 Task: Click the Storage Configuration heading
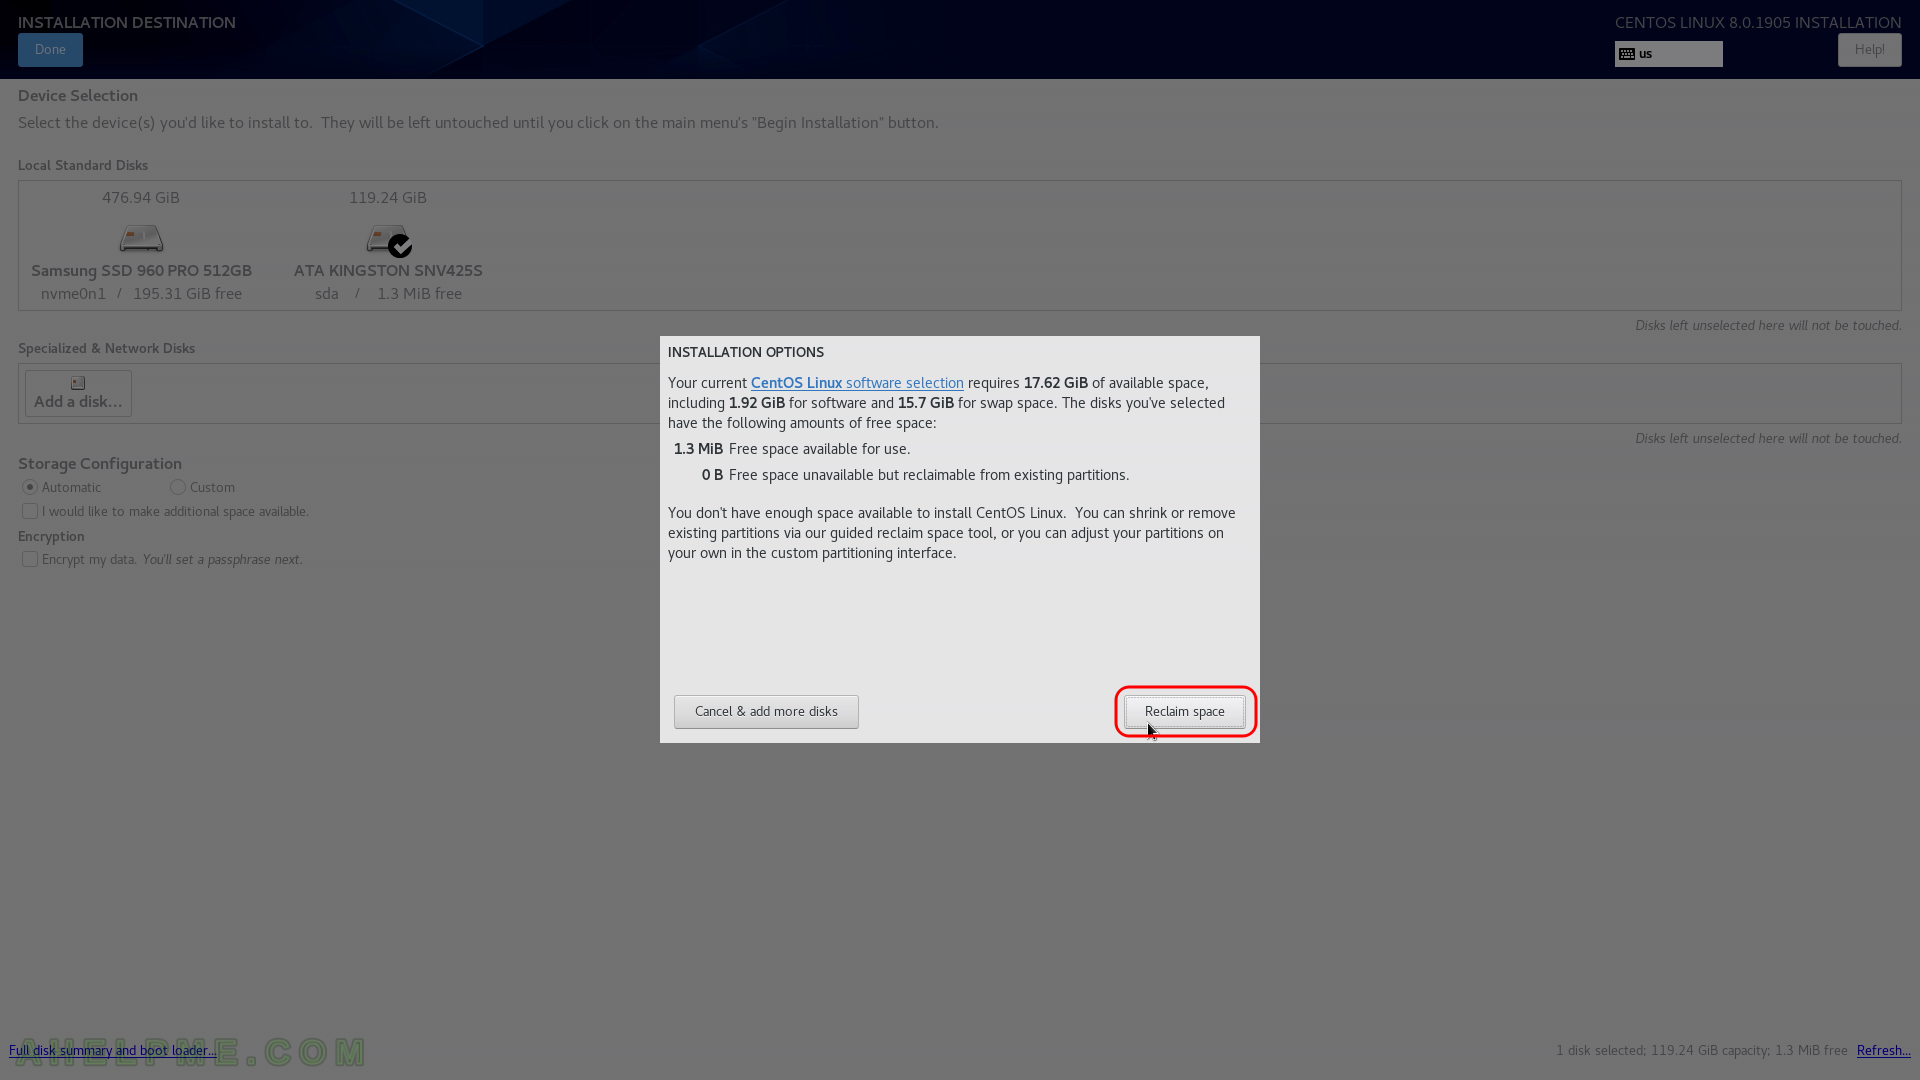click(x=100, y=463)
